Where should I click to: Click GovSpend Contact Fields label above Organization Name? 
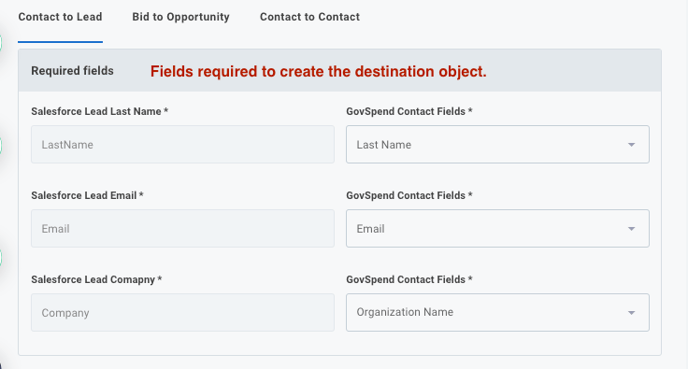[x=409, y=279]
